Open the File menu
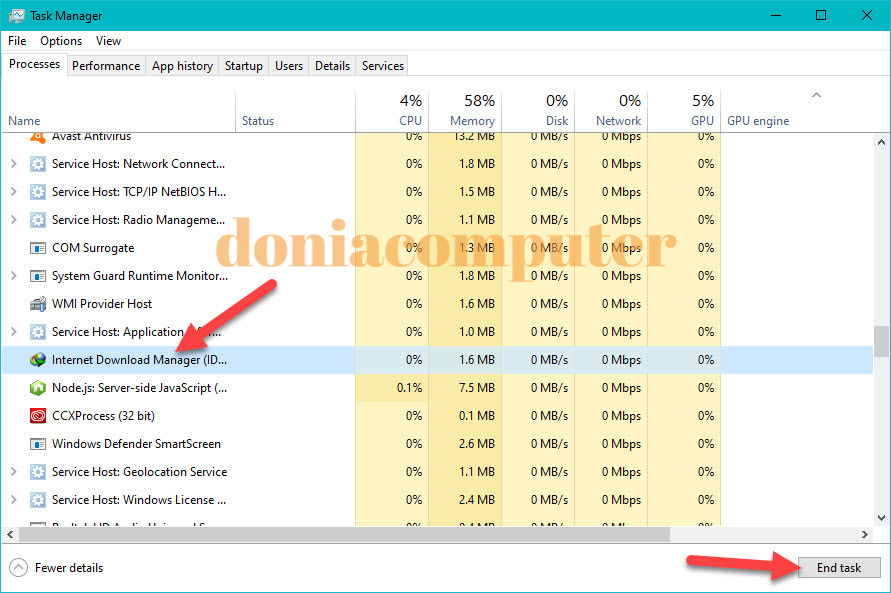 [x=17, y=41]
